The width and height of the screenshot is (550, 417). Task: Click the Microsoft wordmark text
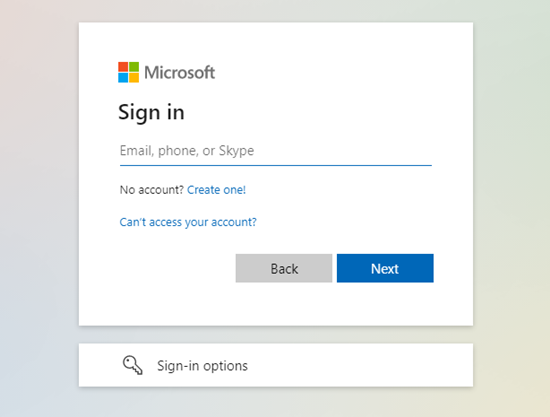(x=180, y=73)
